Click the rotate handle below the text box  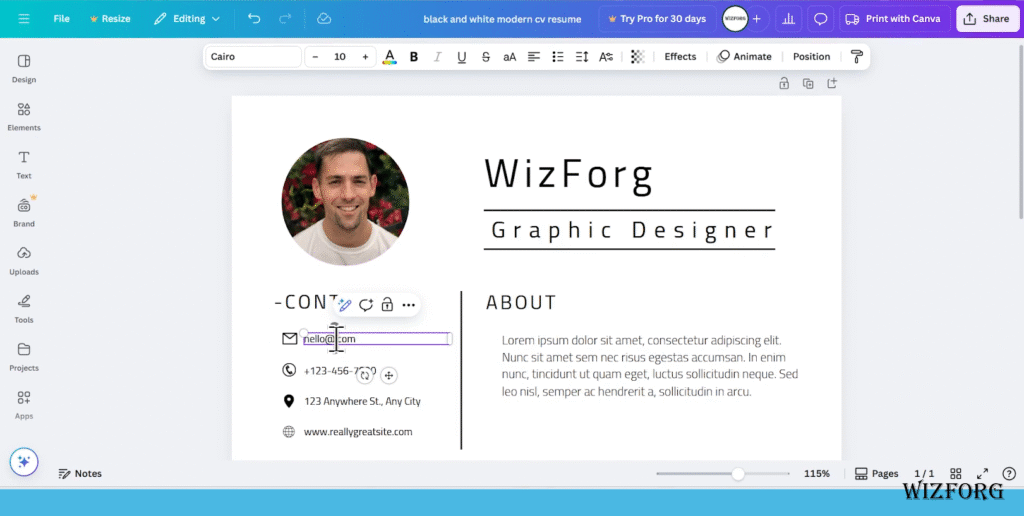365,375
